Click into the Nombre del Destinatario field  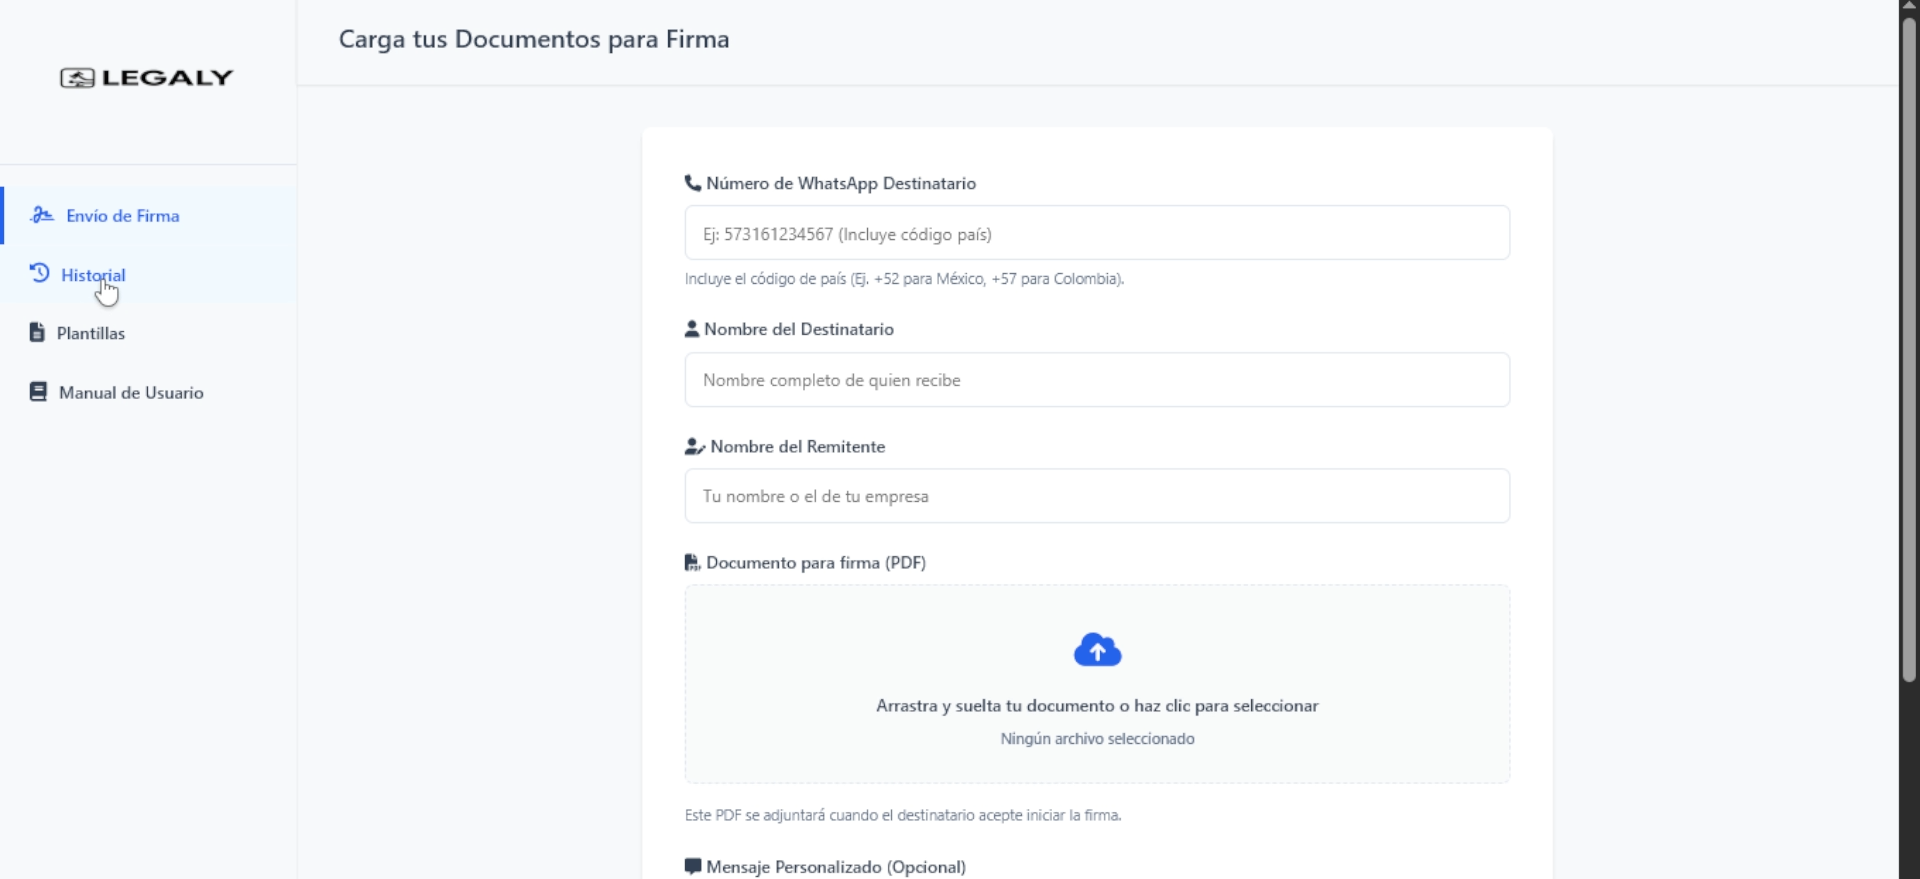1097,380
